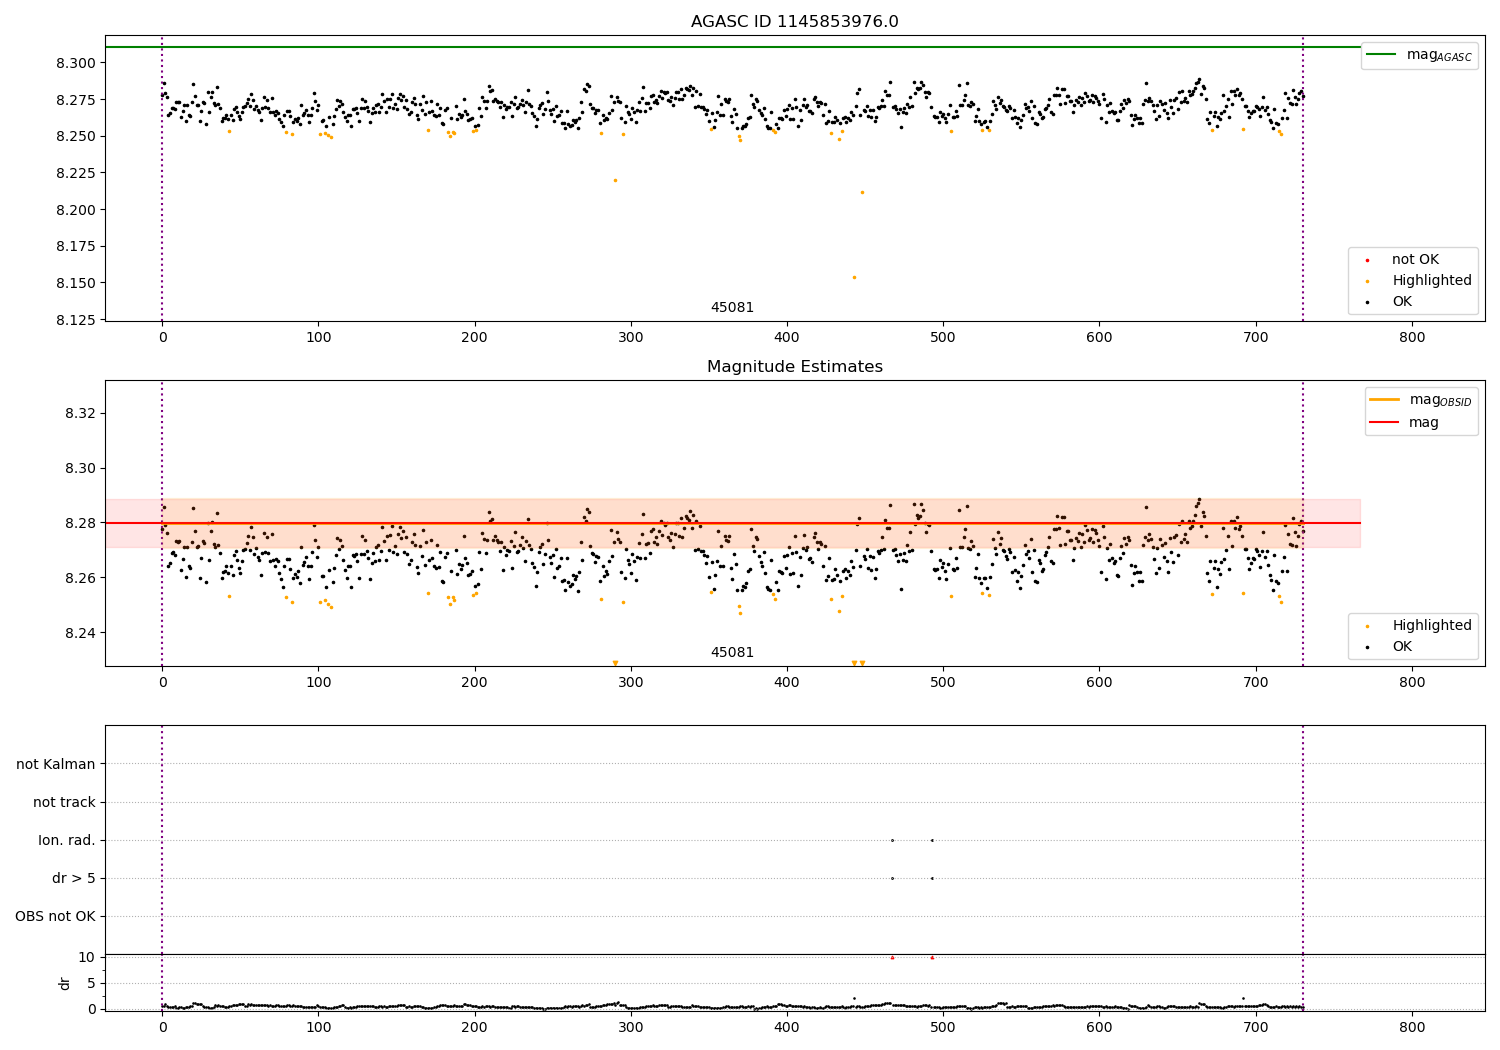Click the orange triangle marker near x=290
This screenshot has width=1500, height=1050.
[615, 663]
